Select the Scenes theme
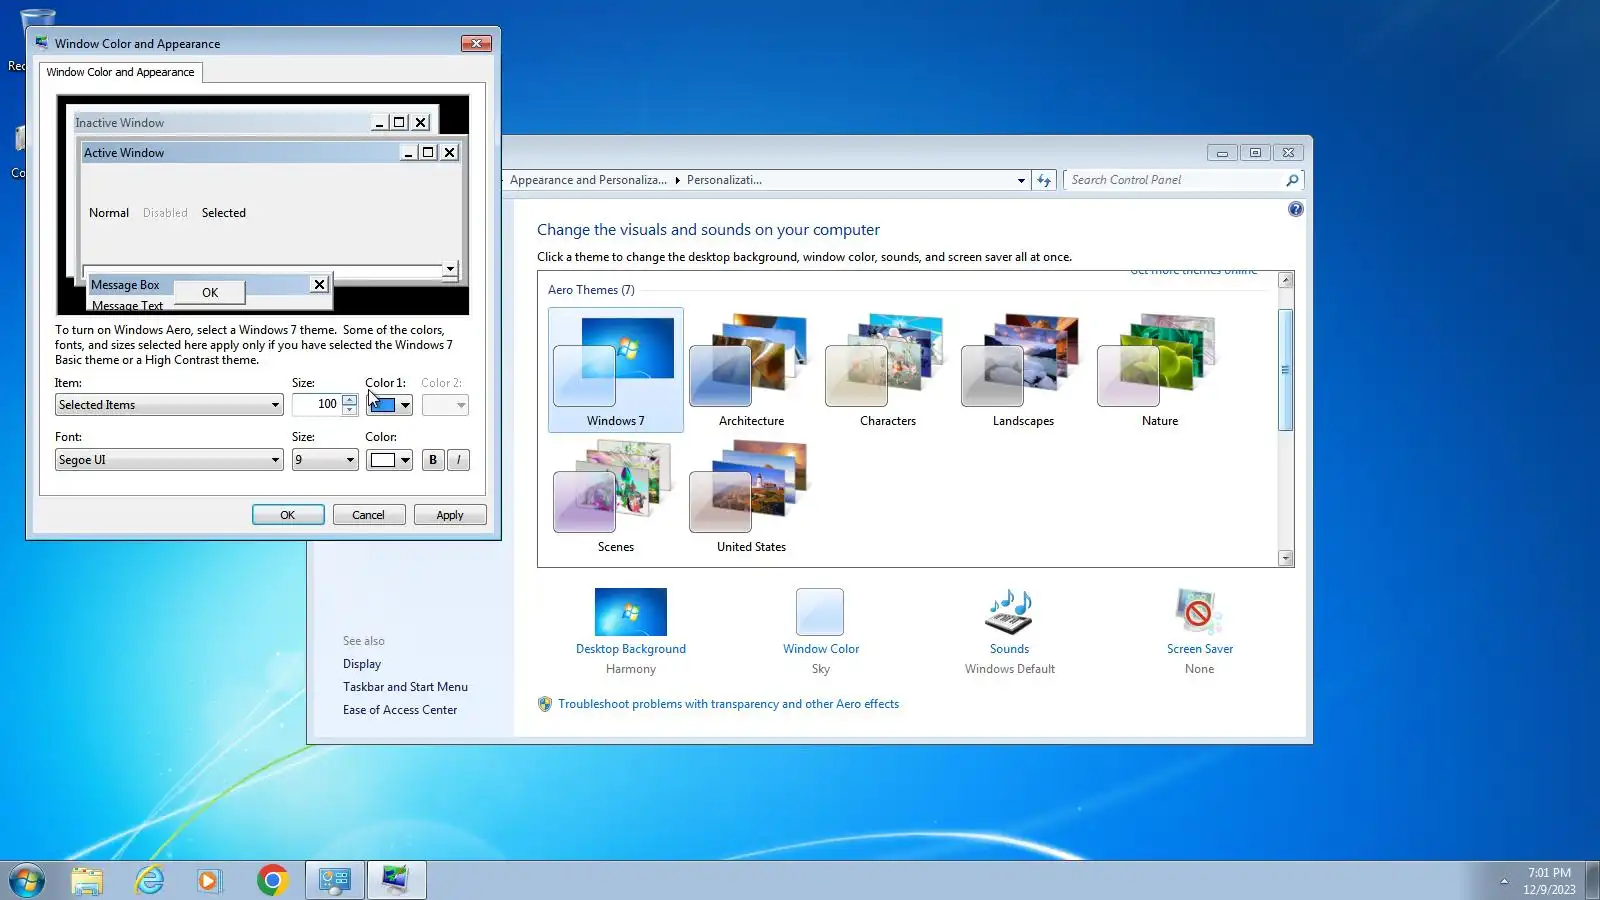The image size is (1600, 900). (x=616, y=497)
